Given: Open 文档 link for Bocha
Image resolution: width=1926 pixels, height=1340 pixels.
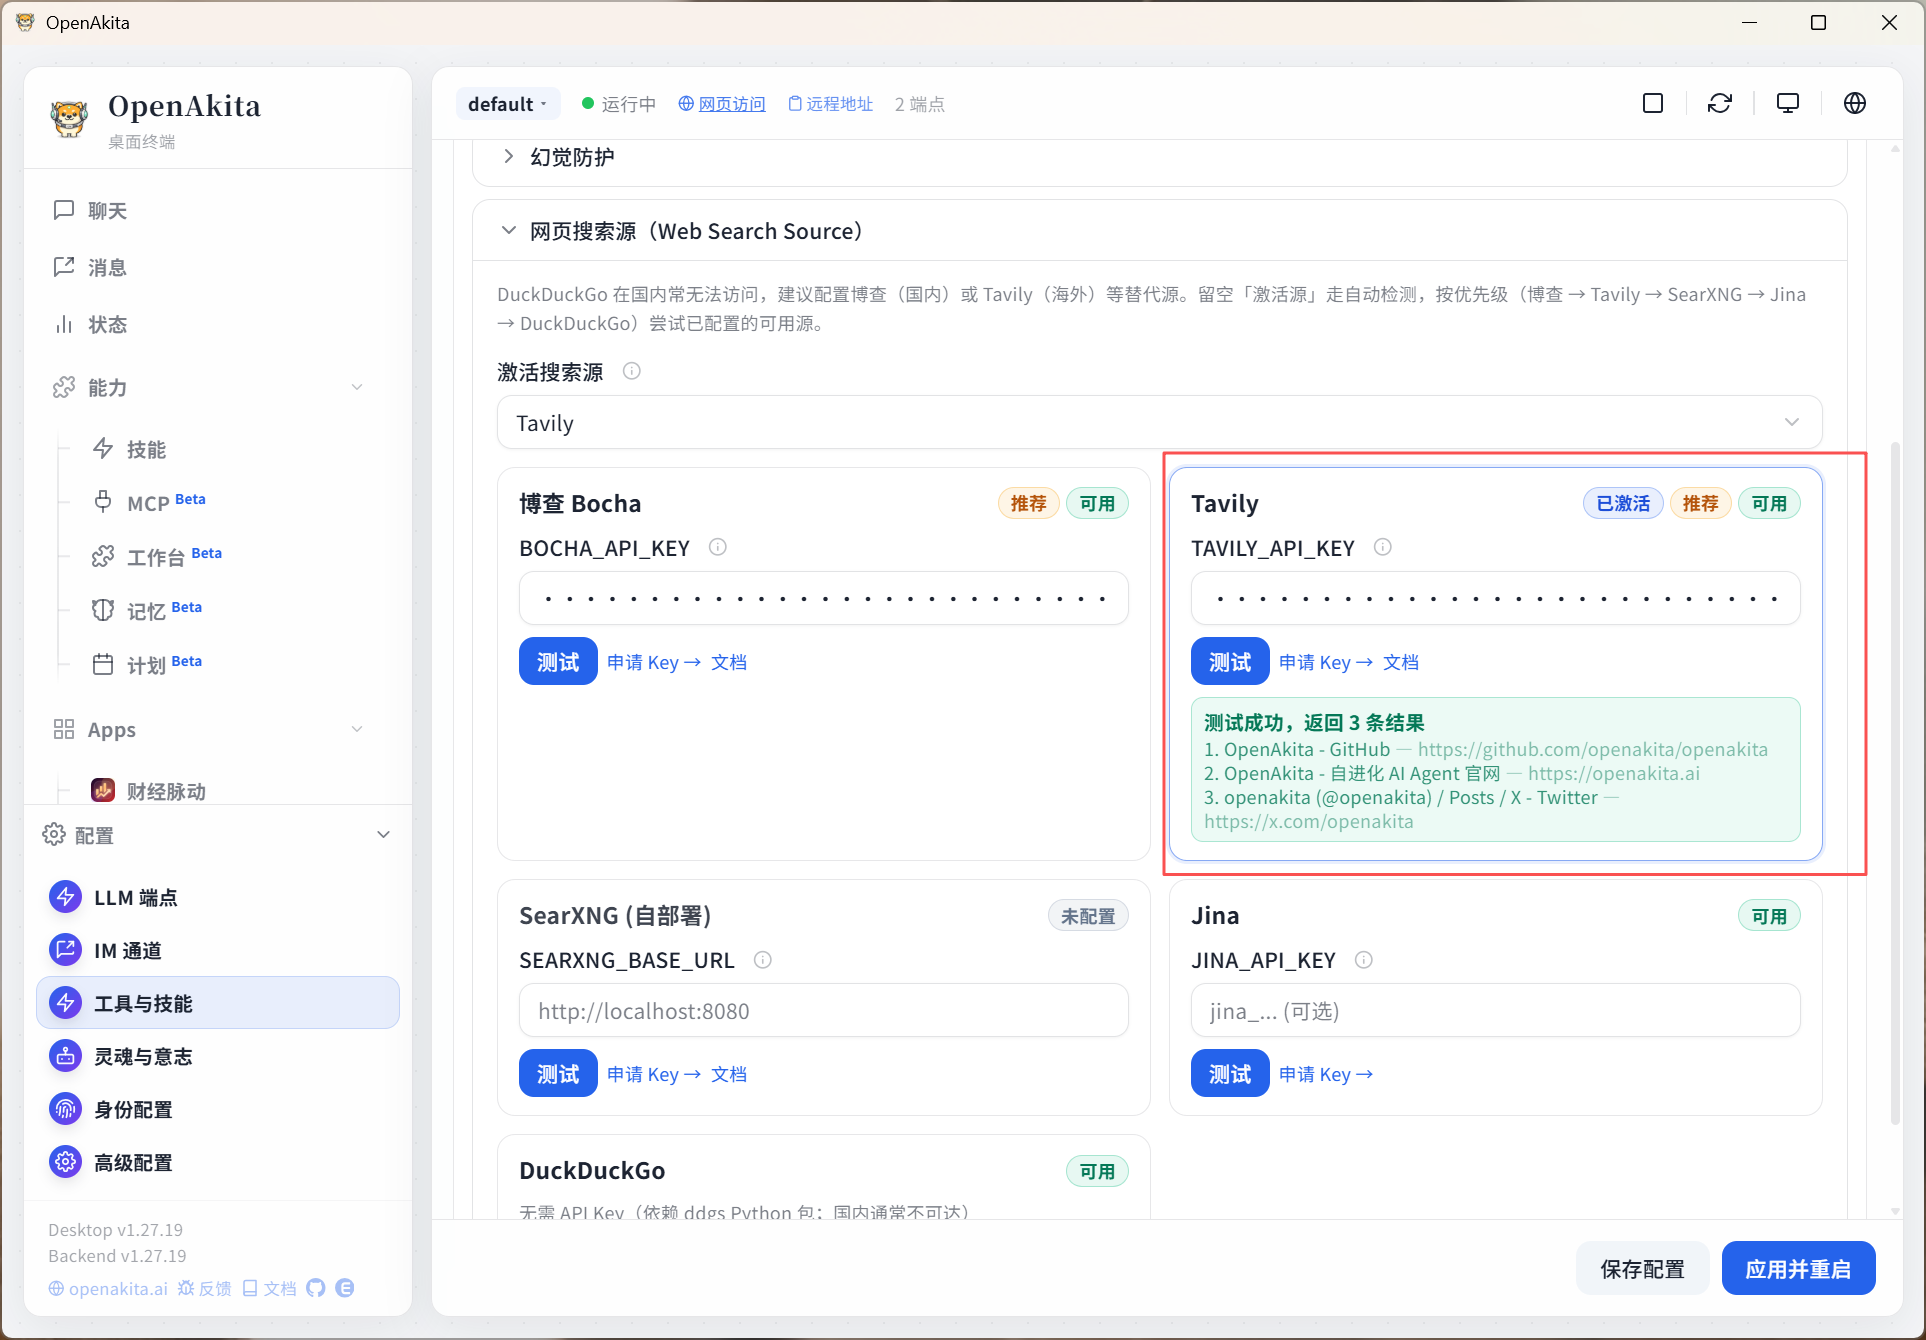Looking at the screenshot, I should click(729, 662).
